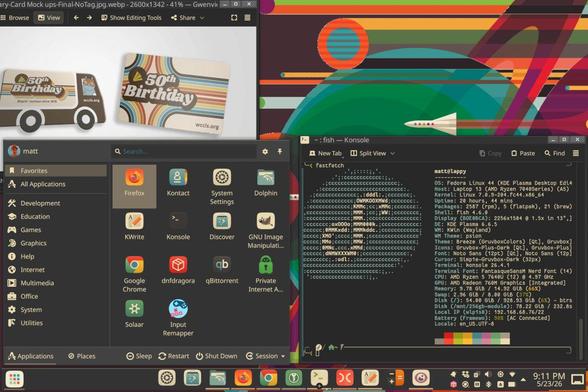
Task: Open Dolphin file manager from the taskbar
Action: click(x=218, y=378)
